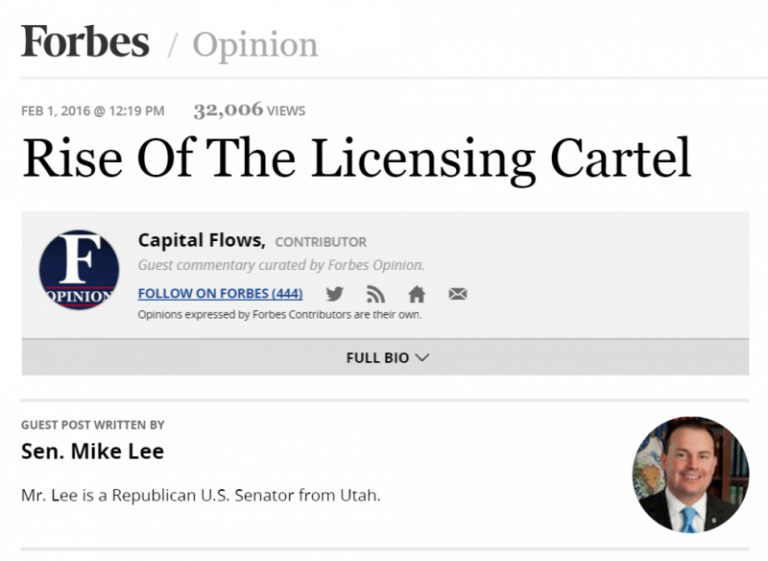This screenshot has width=768, height=561.
Task: Click the chevron beside Full Bio
Action: click(422, 357)
